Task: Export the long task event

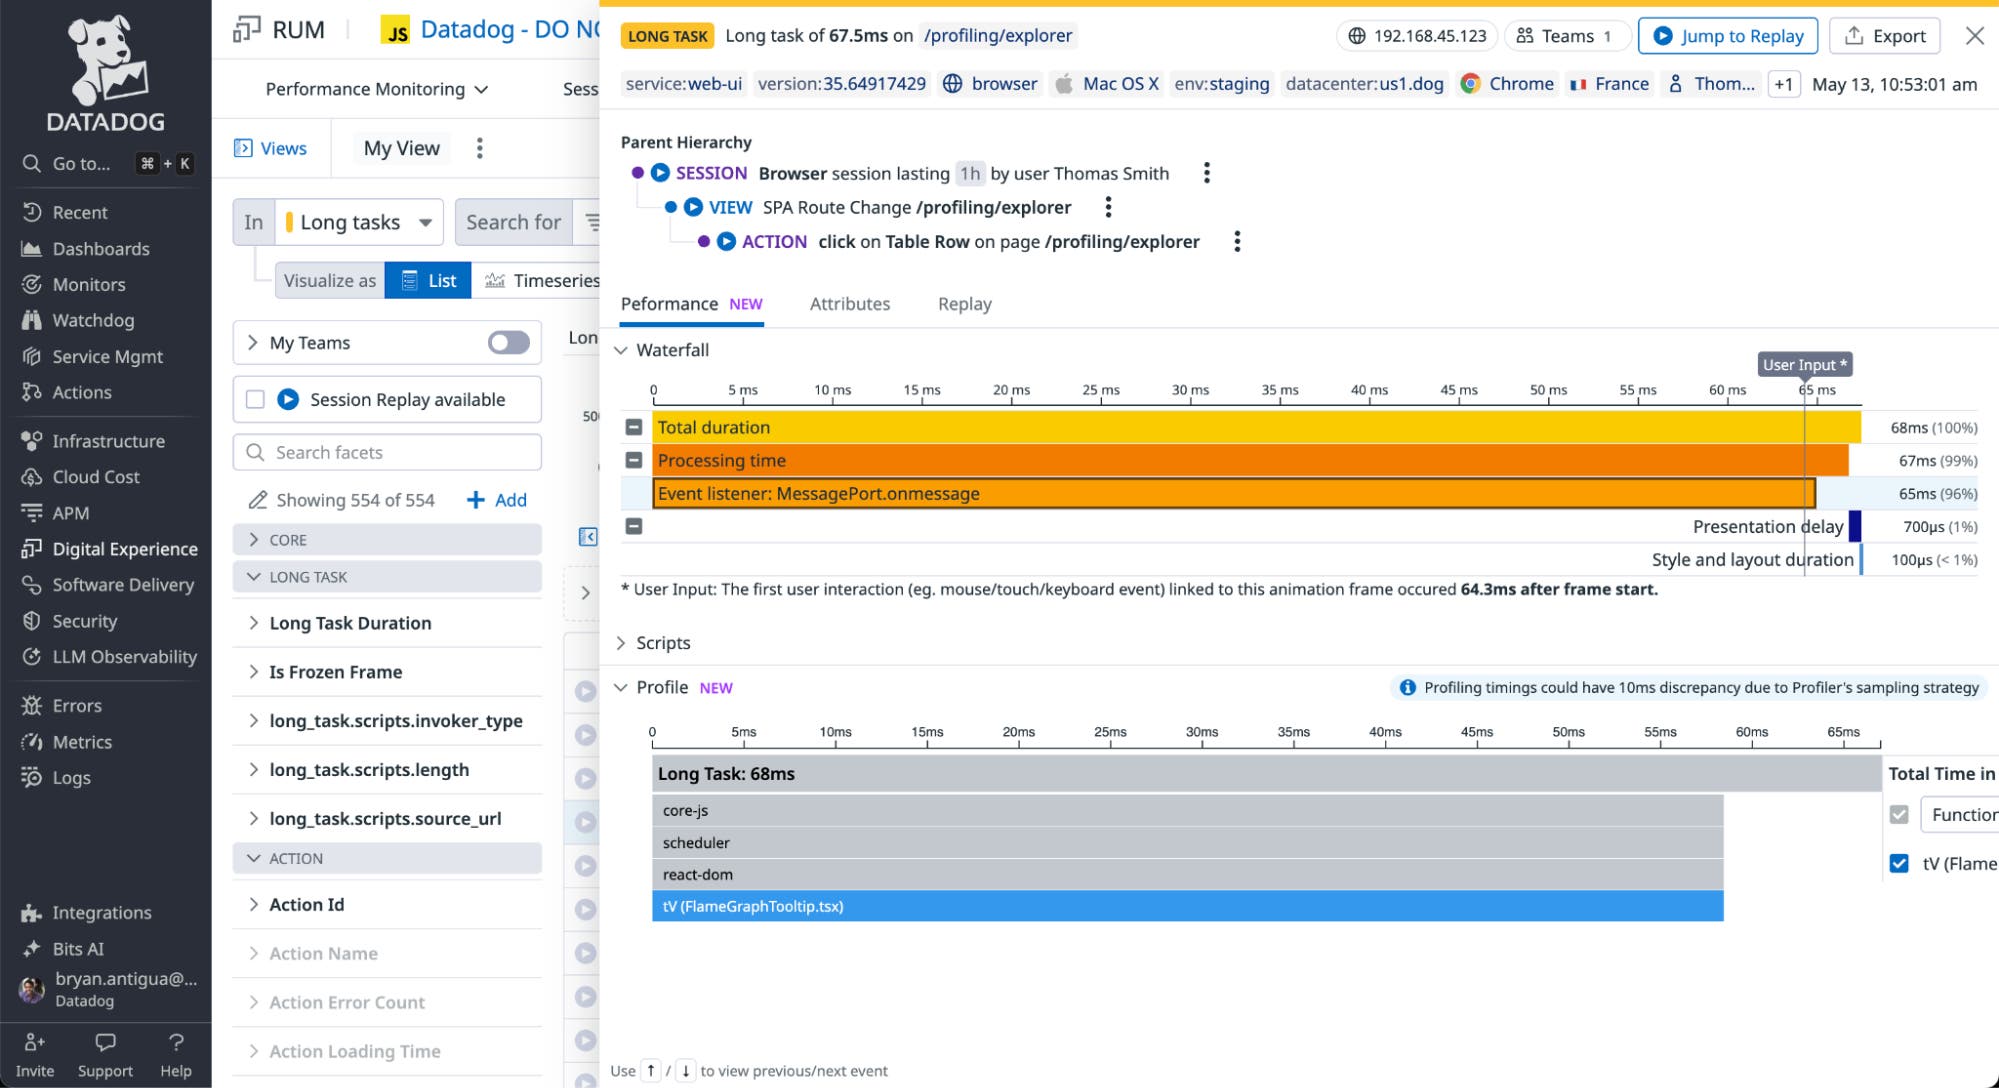Action: click(x=1884, y=35)
